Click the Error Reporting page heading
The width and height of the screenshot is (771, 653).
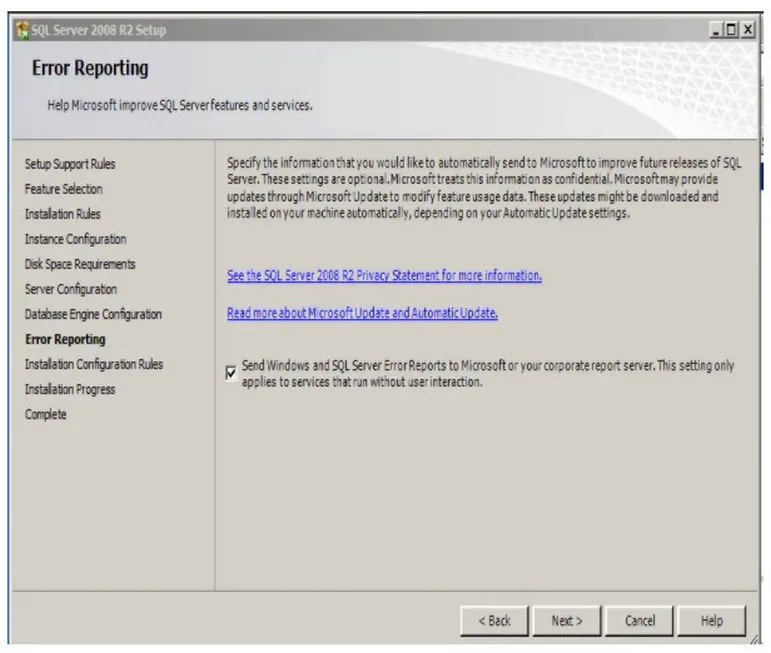point(90,68)
